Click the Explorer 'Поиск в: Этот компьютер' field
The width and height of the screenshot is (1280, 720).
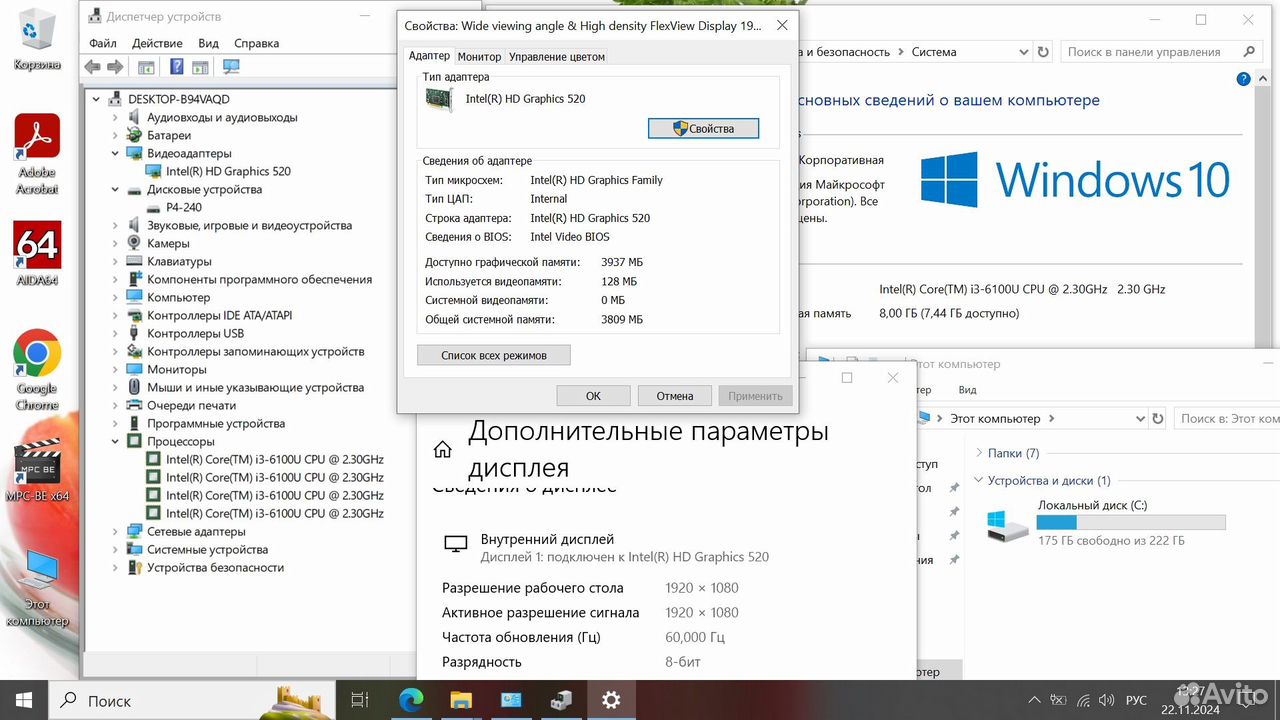pos(1225,419)
